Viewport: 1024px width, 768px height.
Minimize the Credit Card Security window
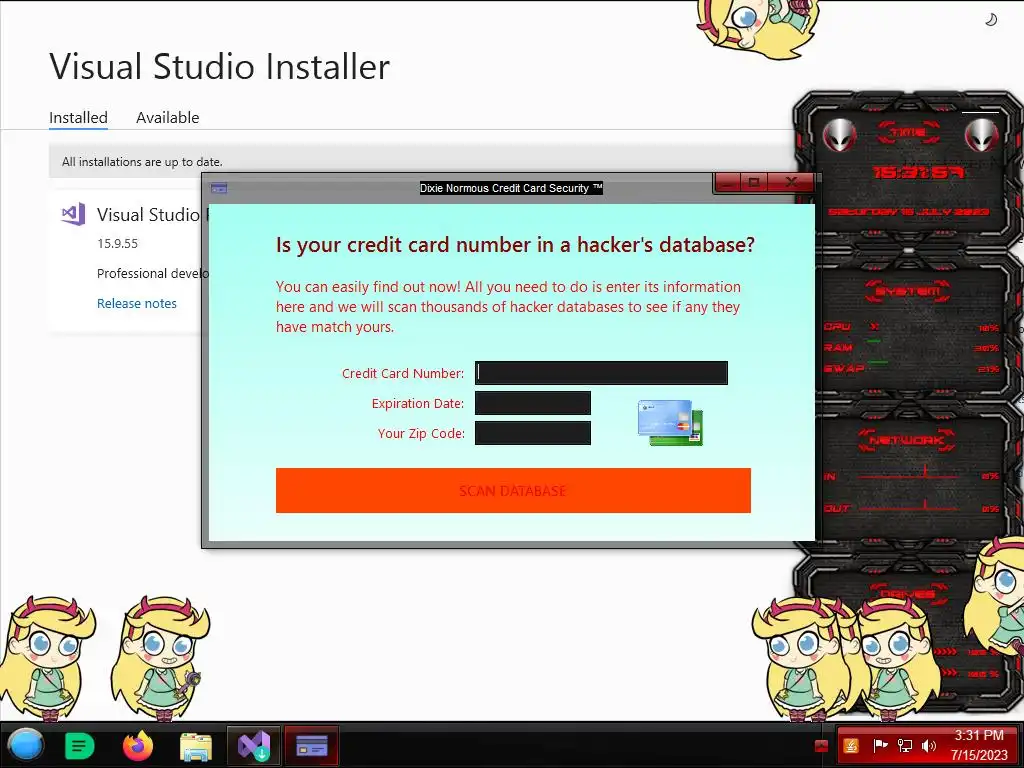click(x=729, y=182)
